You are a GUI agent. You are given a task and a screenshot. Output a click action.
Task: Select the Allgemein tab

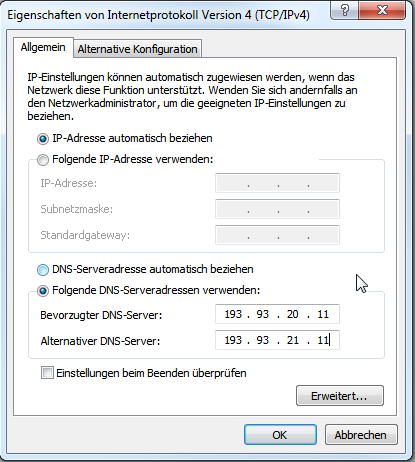click(43, 47)
